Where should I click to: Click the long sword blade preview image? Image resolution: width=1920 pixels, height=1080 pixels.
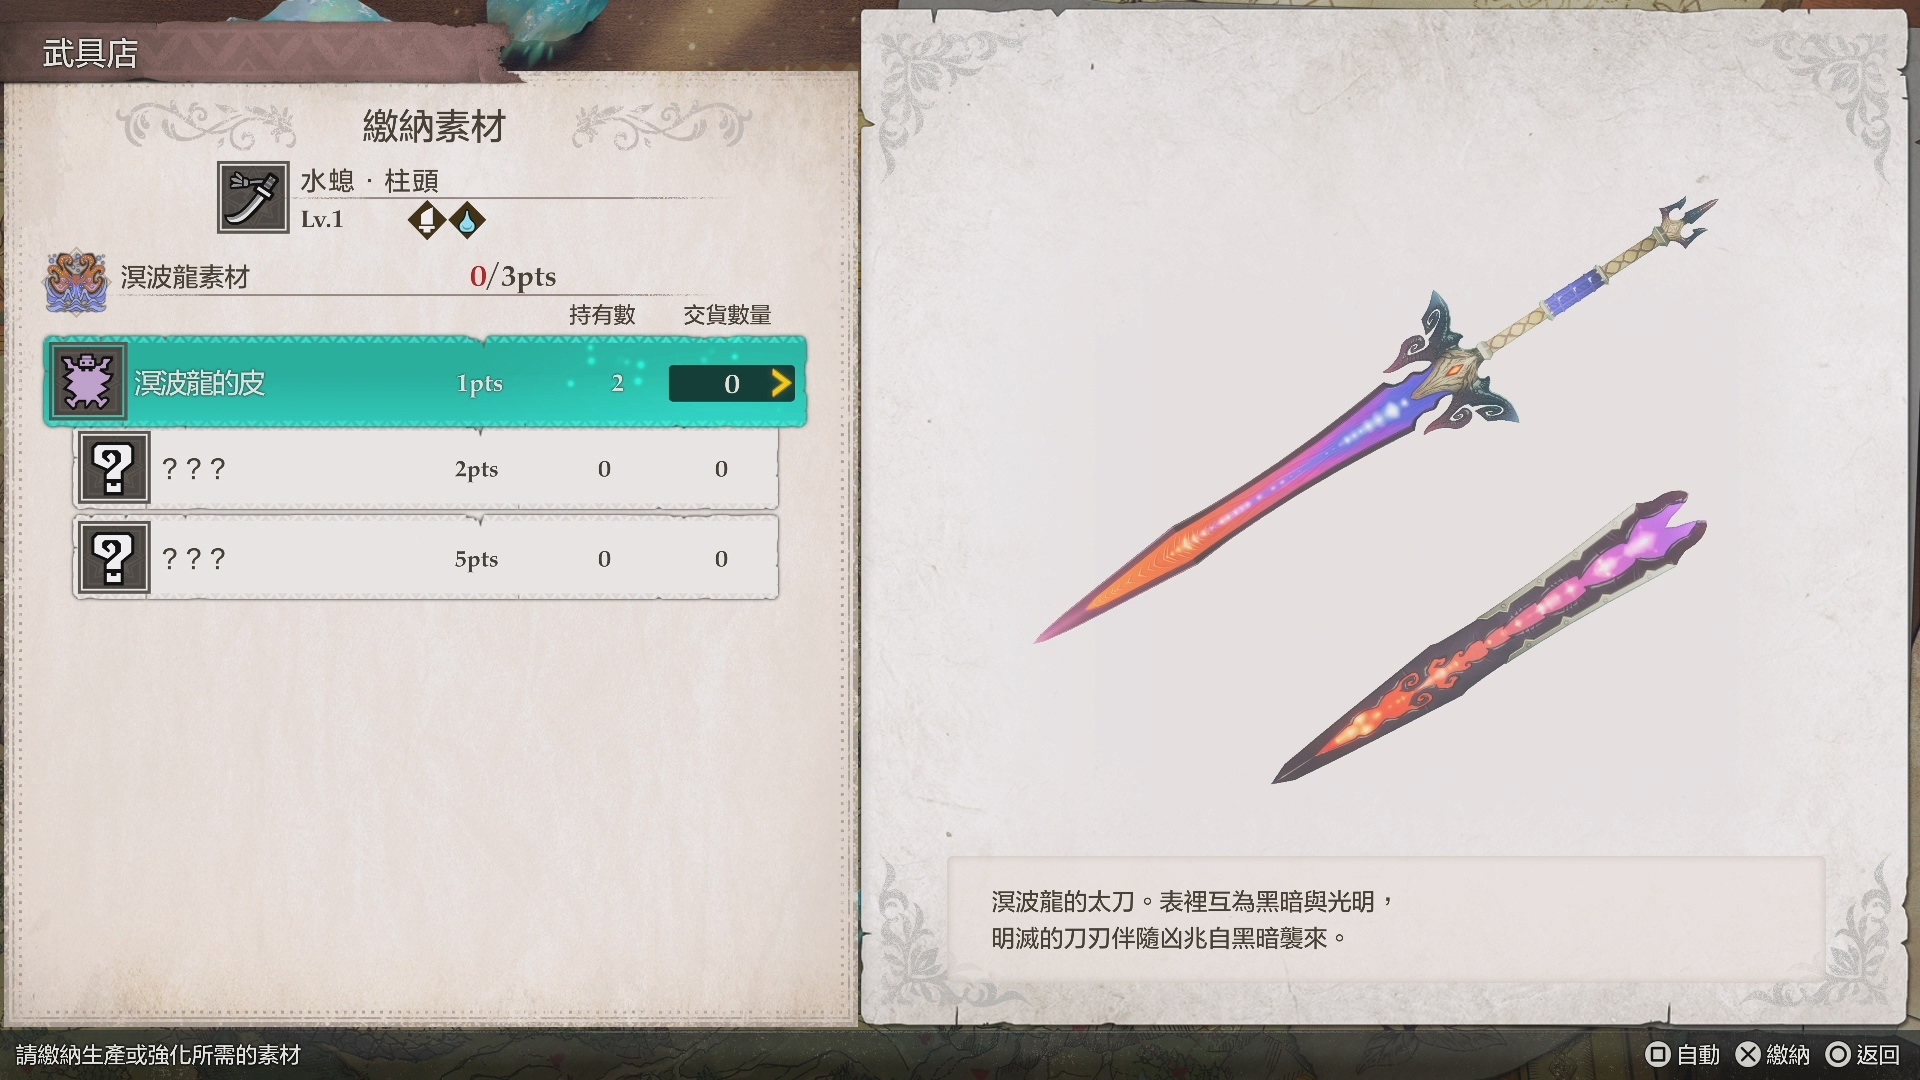[x=1375, y=420]
